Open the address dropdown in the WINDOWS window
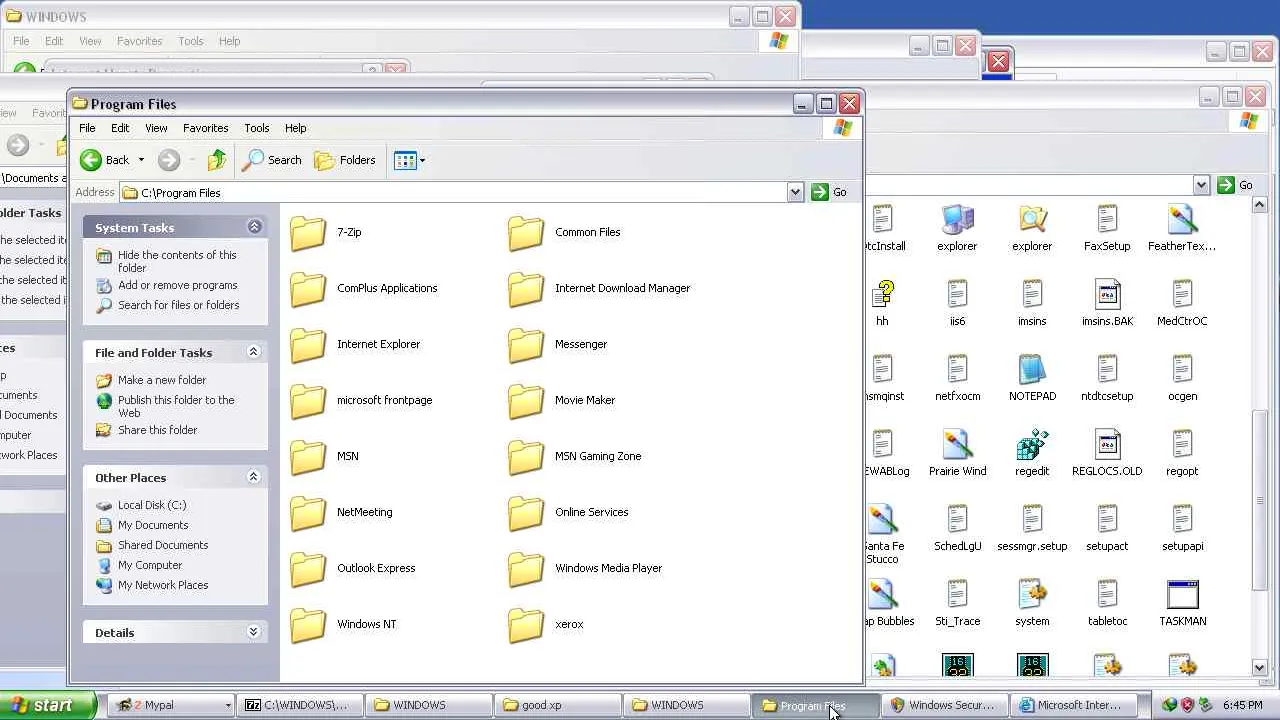The height and width of the screenshot is (720, 1280). [x=1201, y=185]
